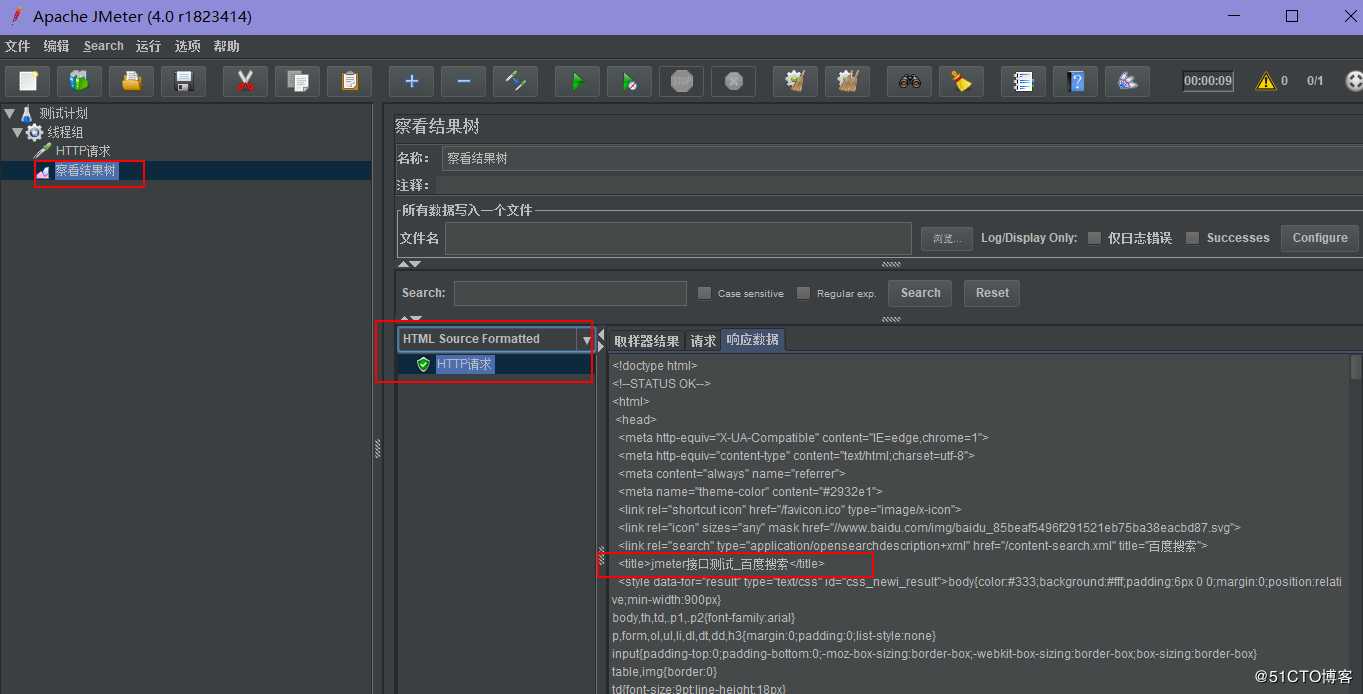Click the round icon after the 0/1 thread count
The height and width of the screenshot is (694, 1363).
pos(1354,81)
